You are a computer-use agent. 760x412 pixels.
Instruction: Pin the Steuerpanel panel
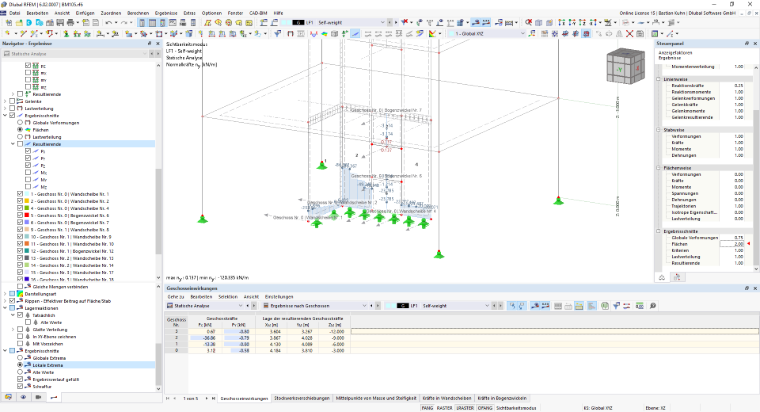coord(747,44)
